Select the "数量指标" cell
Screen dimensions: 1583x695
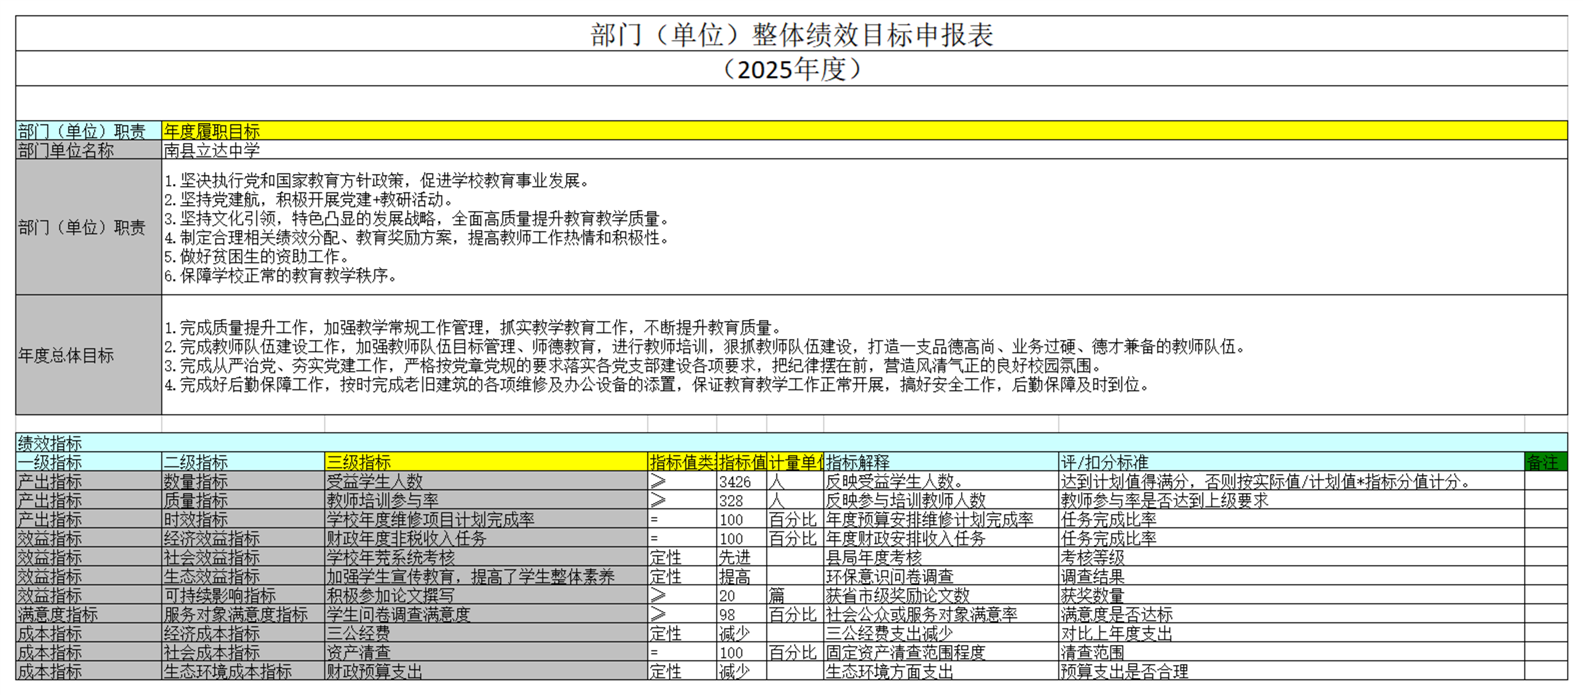pyautogui.click(x=243, y=481)
